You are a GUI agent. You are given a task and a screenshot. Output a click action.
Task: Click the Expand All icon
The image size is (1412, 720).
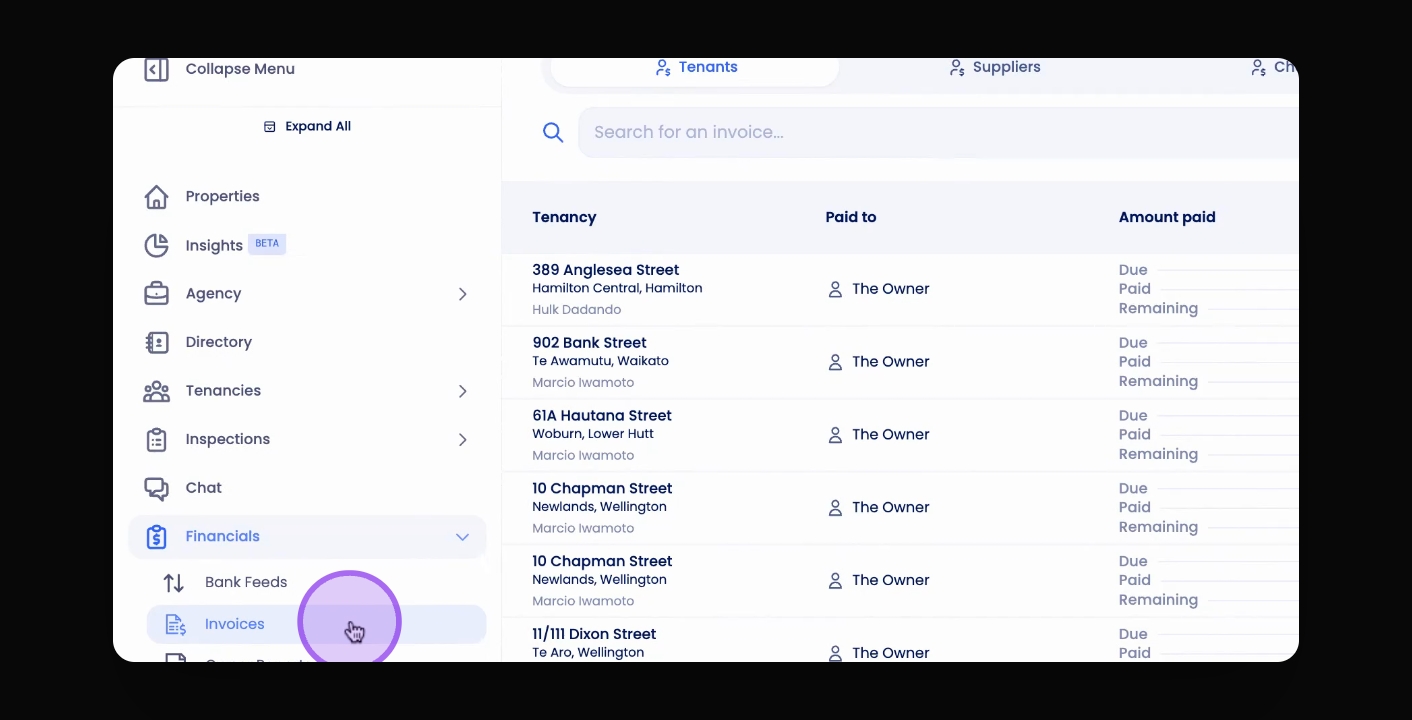tap(269, 127)
